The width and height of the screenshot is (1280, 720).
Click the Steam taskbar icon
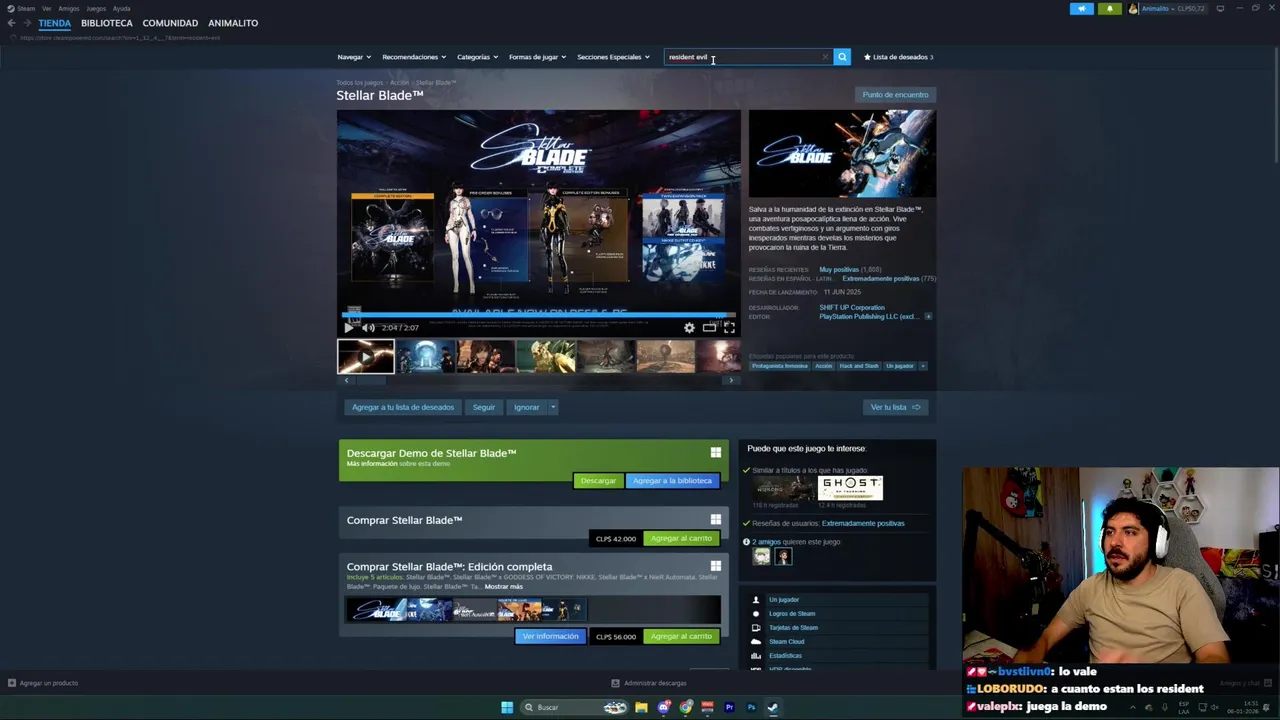tap(773, 707)
